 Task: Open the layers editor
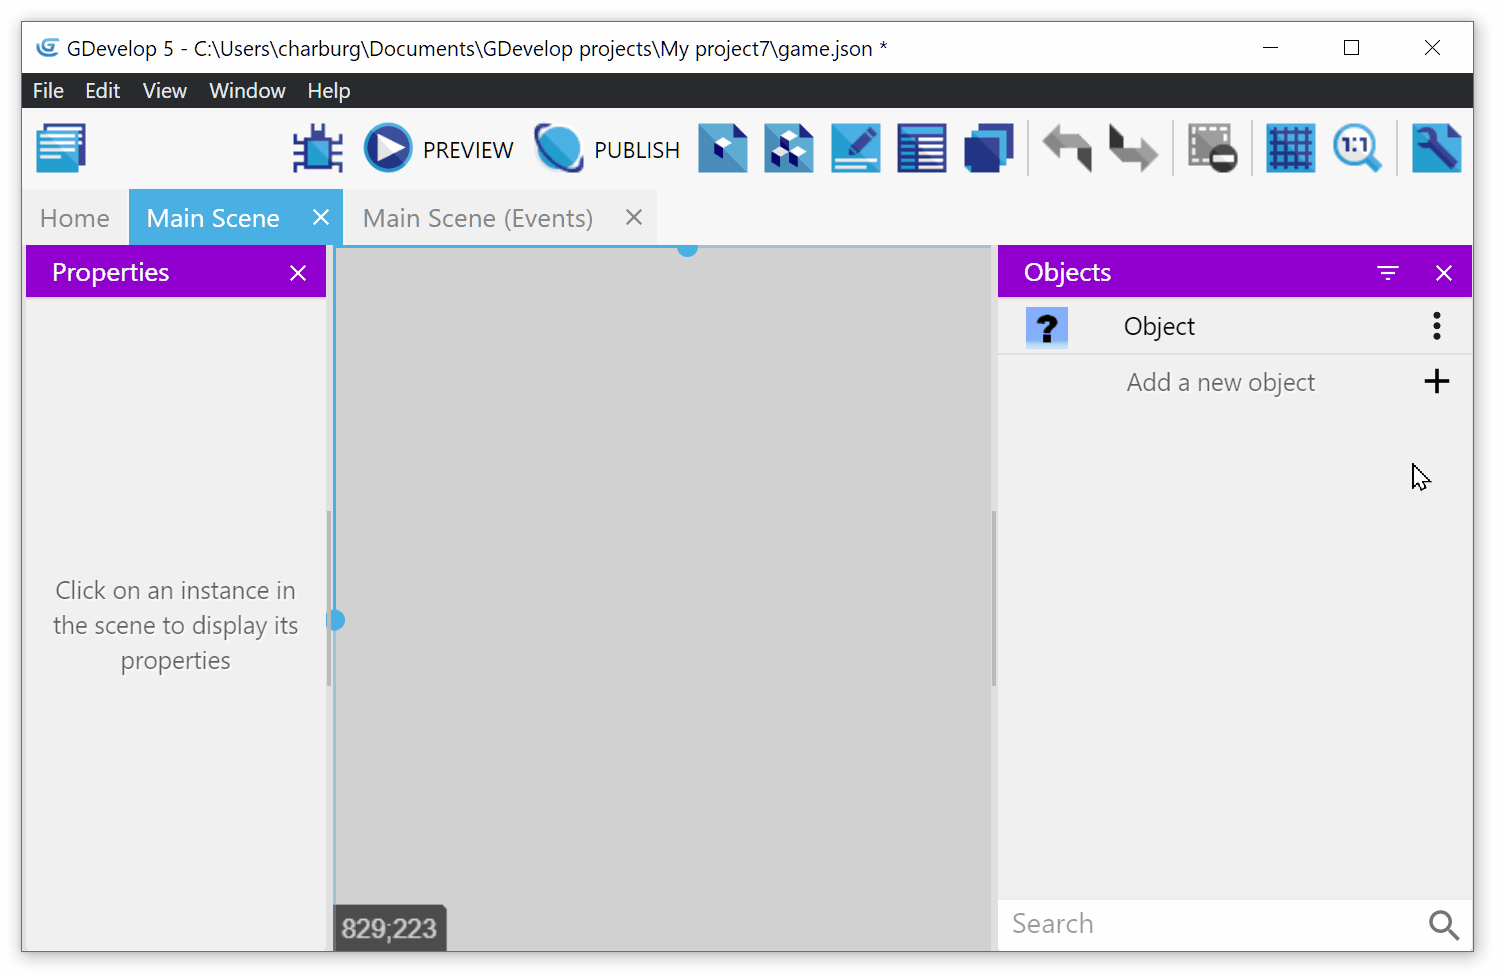click(x=988, y=147)
